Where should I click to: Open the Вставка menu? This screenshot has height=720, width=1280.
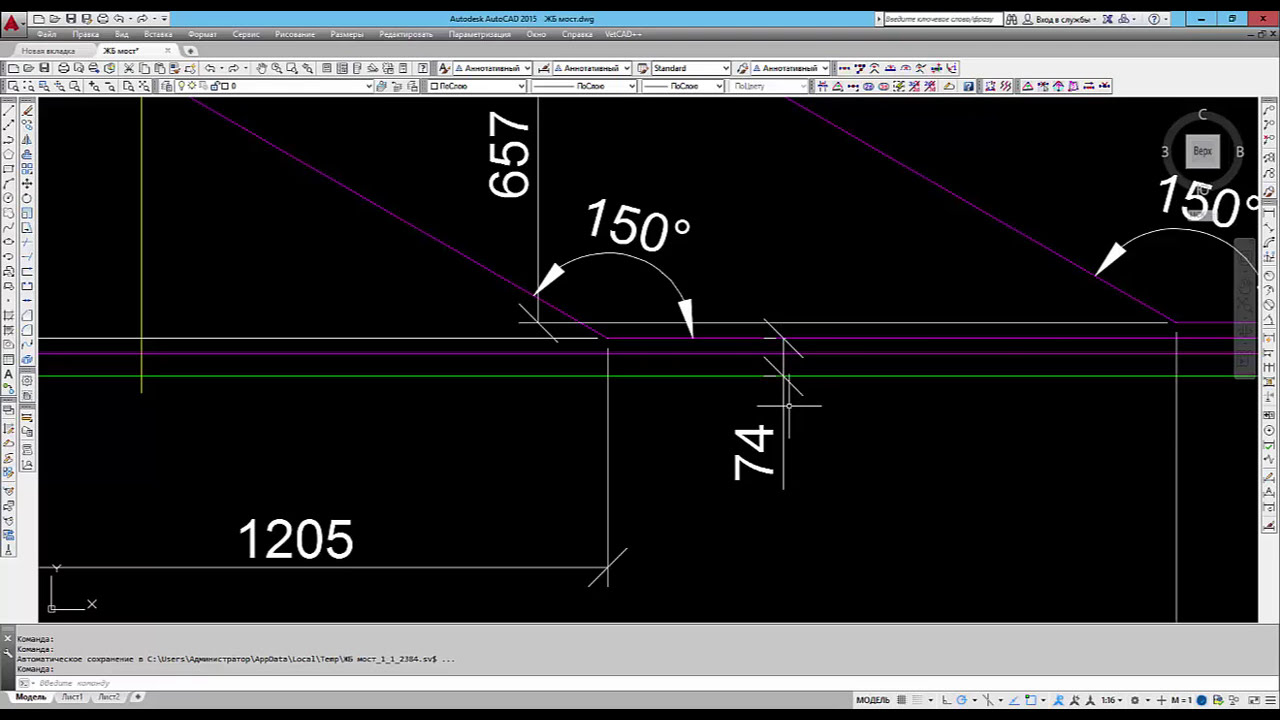point(158,34)
